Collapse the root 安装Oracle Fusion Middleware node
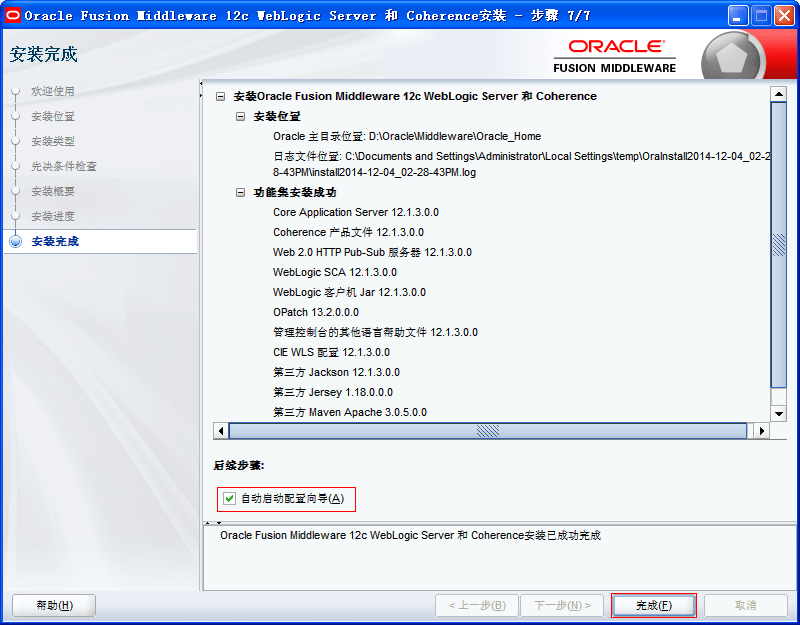Image resolution: width=800 pixels, height=625 pixels. tap(221, 97)
